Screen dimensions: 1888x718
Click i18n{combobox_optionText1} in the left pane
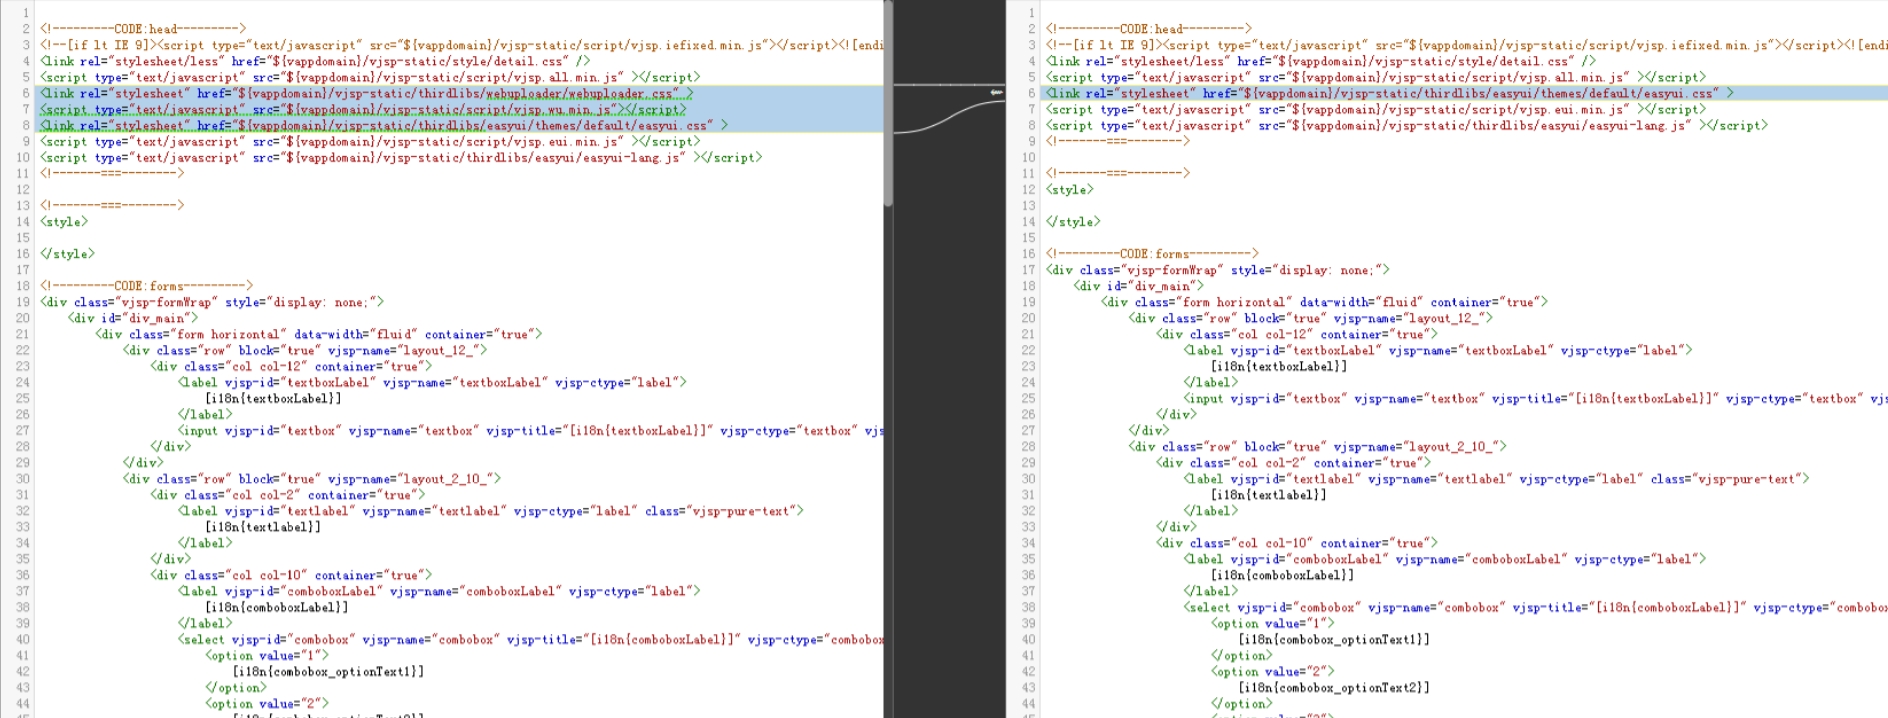[x=328, y=672]
